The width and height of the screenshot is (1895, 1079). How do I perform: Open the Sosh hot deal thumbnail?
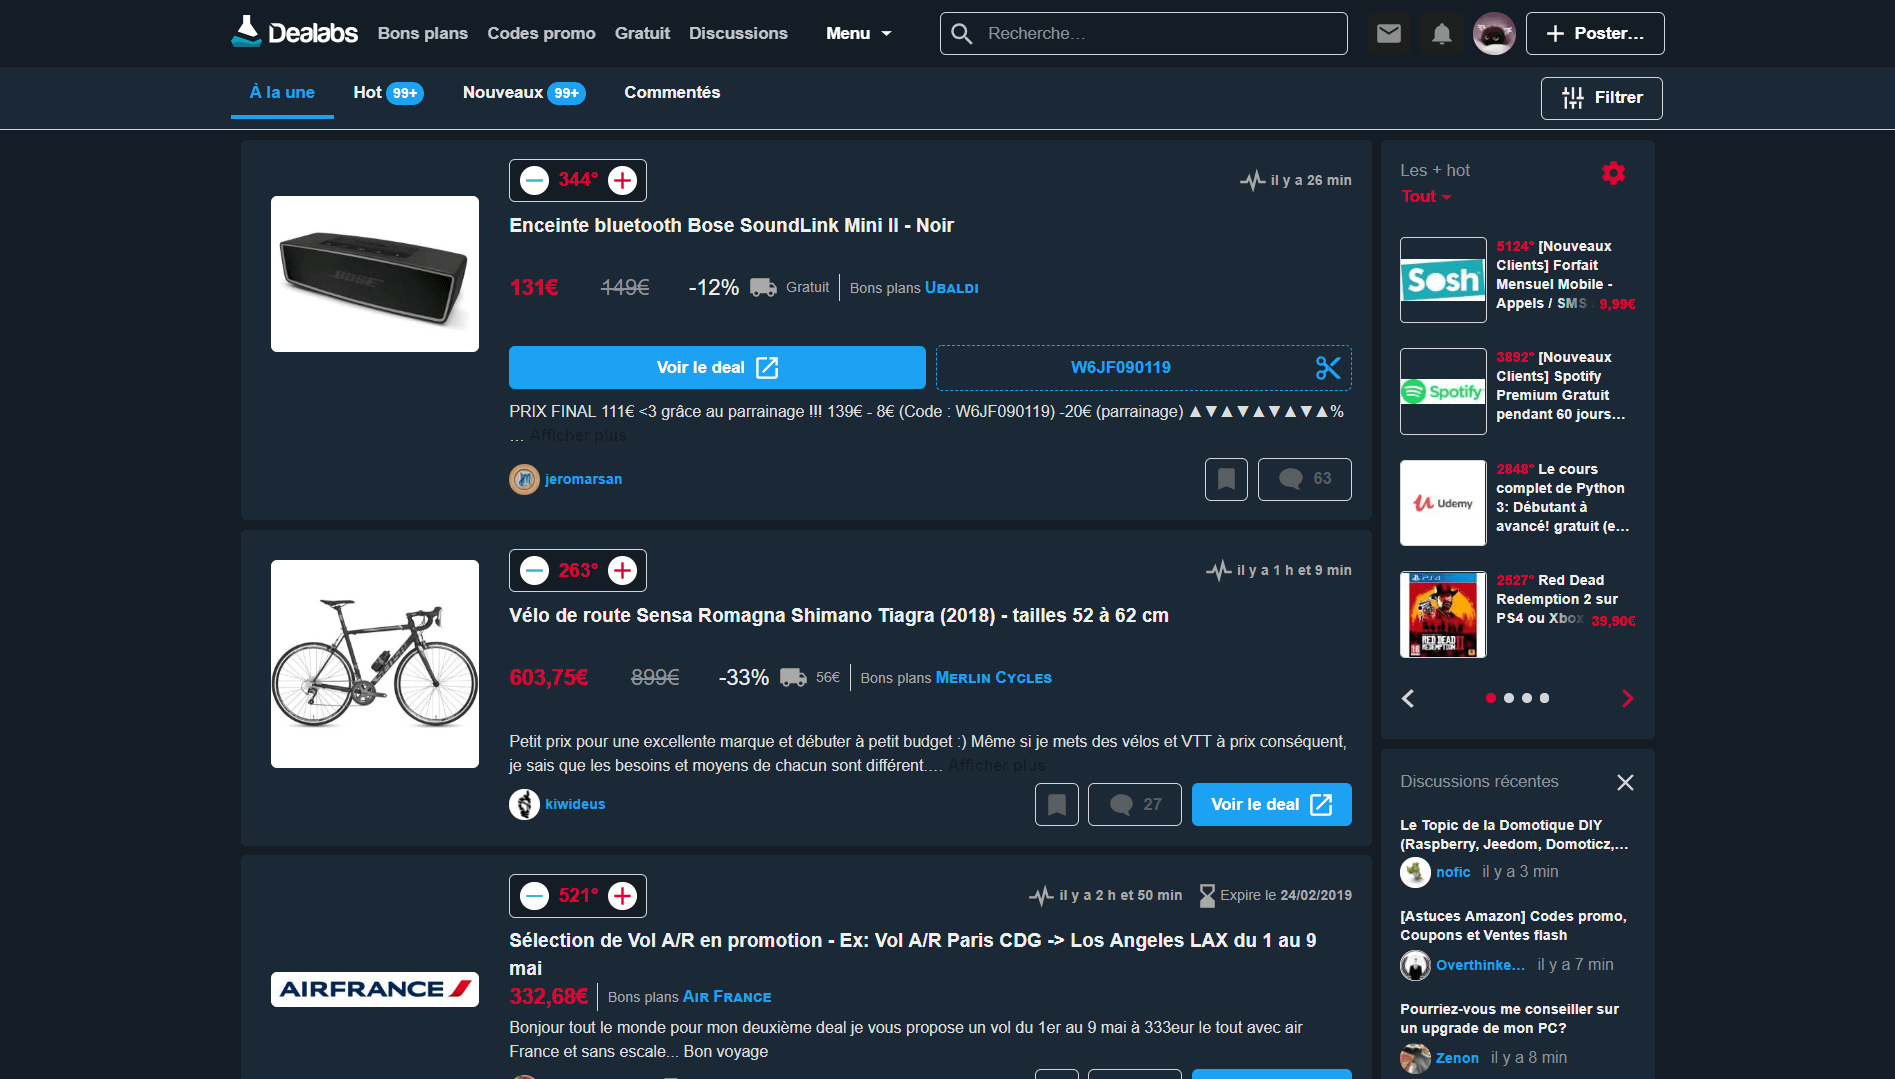1443,280
